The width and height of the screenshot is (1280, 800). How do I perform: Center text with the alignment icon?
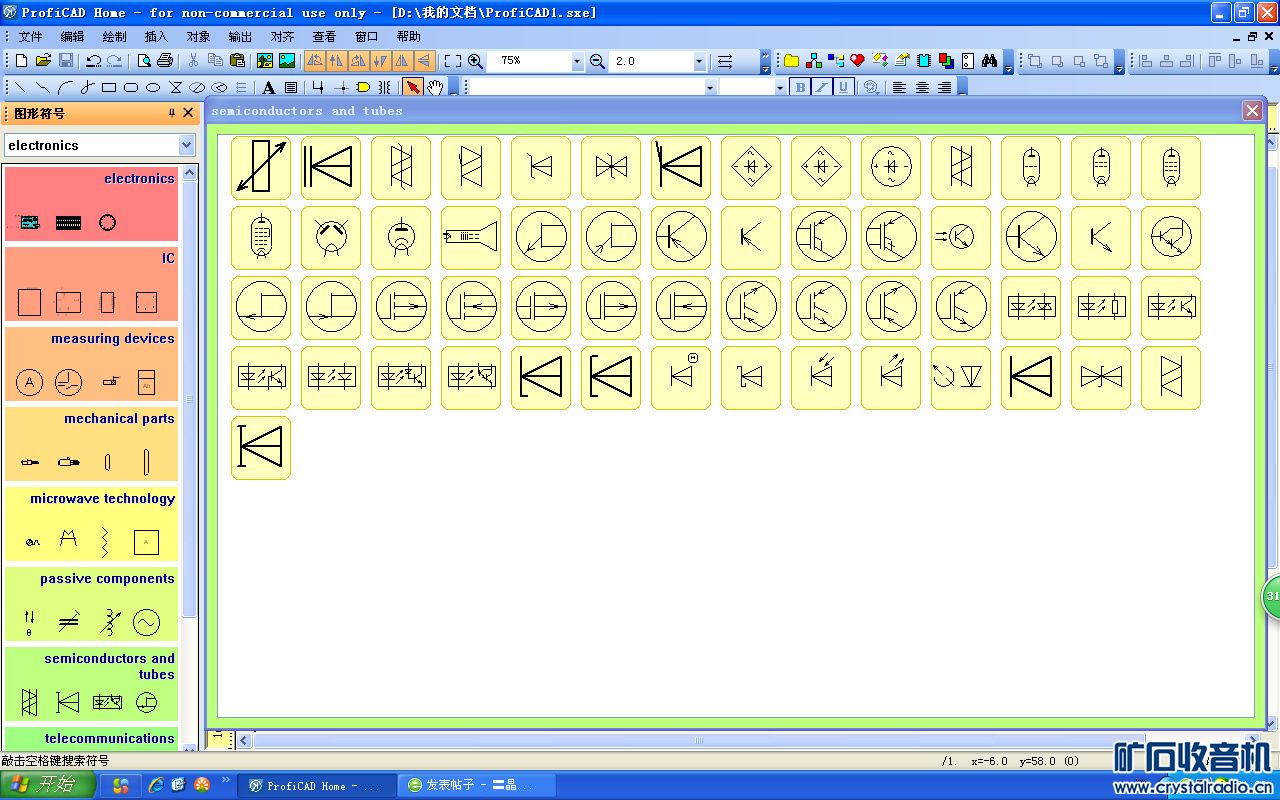pos(922,87)
